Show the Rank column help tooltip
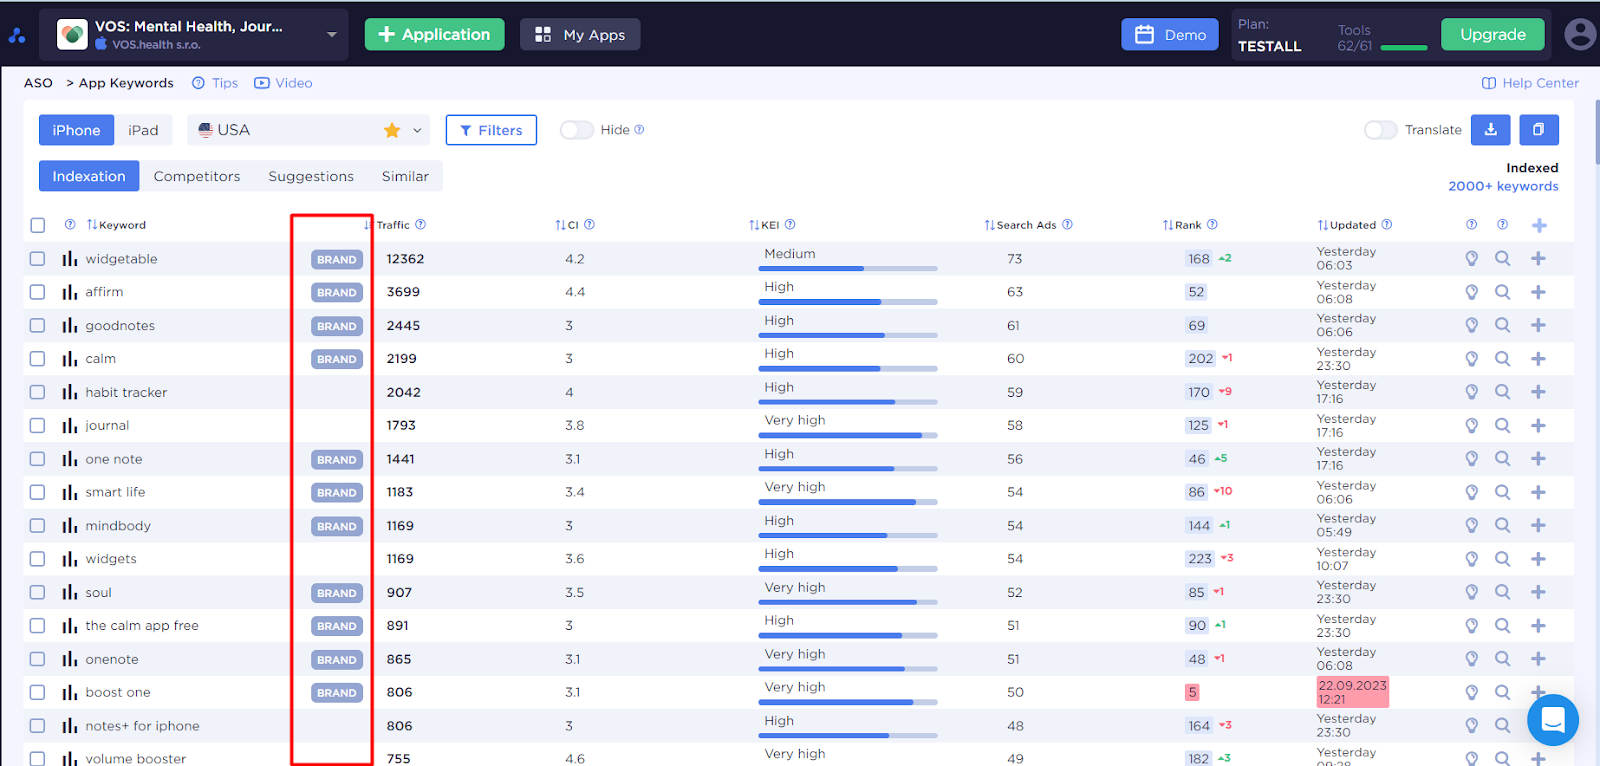The width and height of the screenshot is (1600, 766). [x=1212, y=225]
